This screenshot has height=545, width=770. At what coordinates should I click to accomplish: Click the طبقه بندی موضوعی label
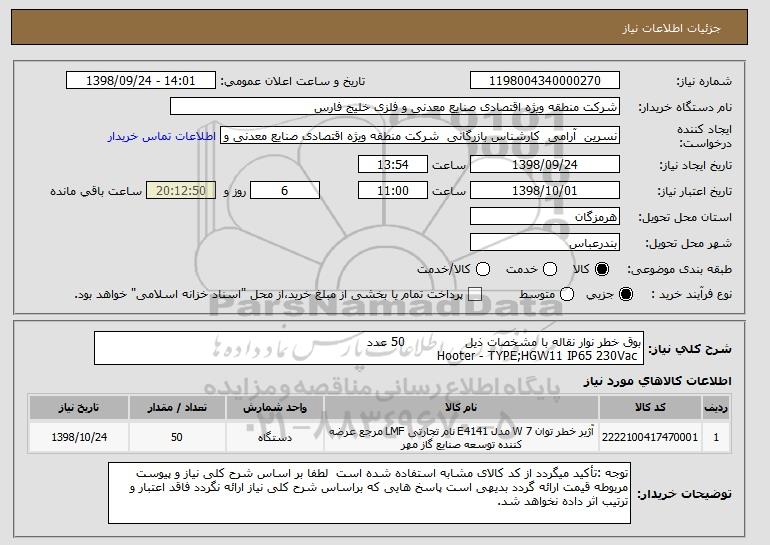(x=679, y=269)
